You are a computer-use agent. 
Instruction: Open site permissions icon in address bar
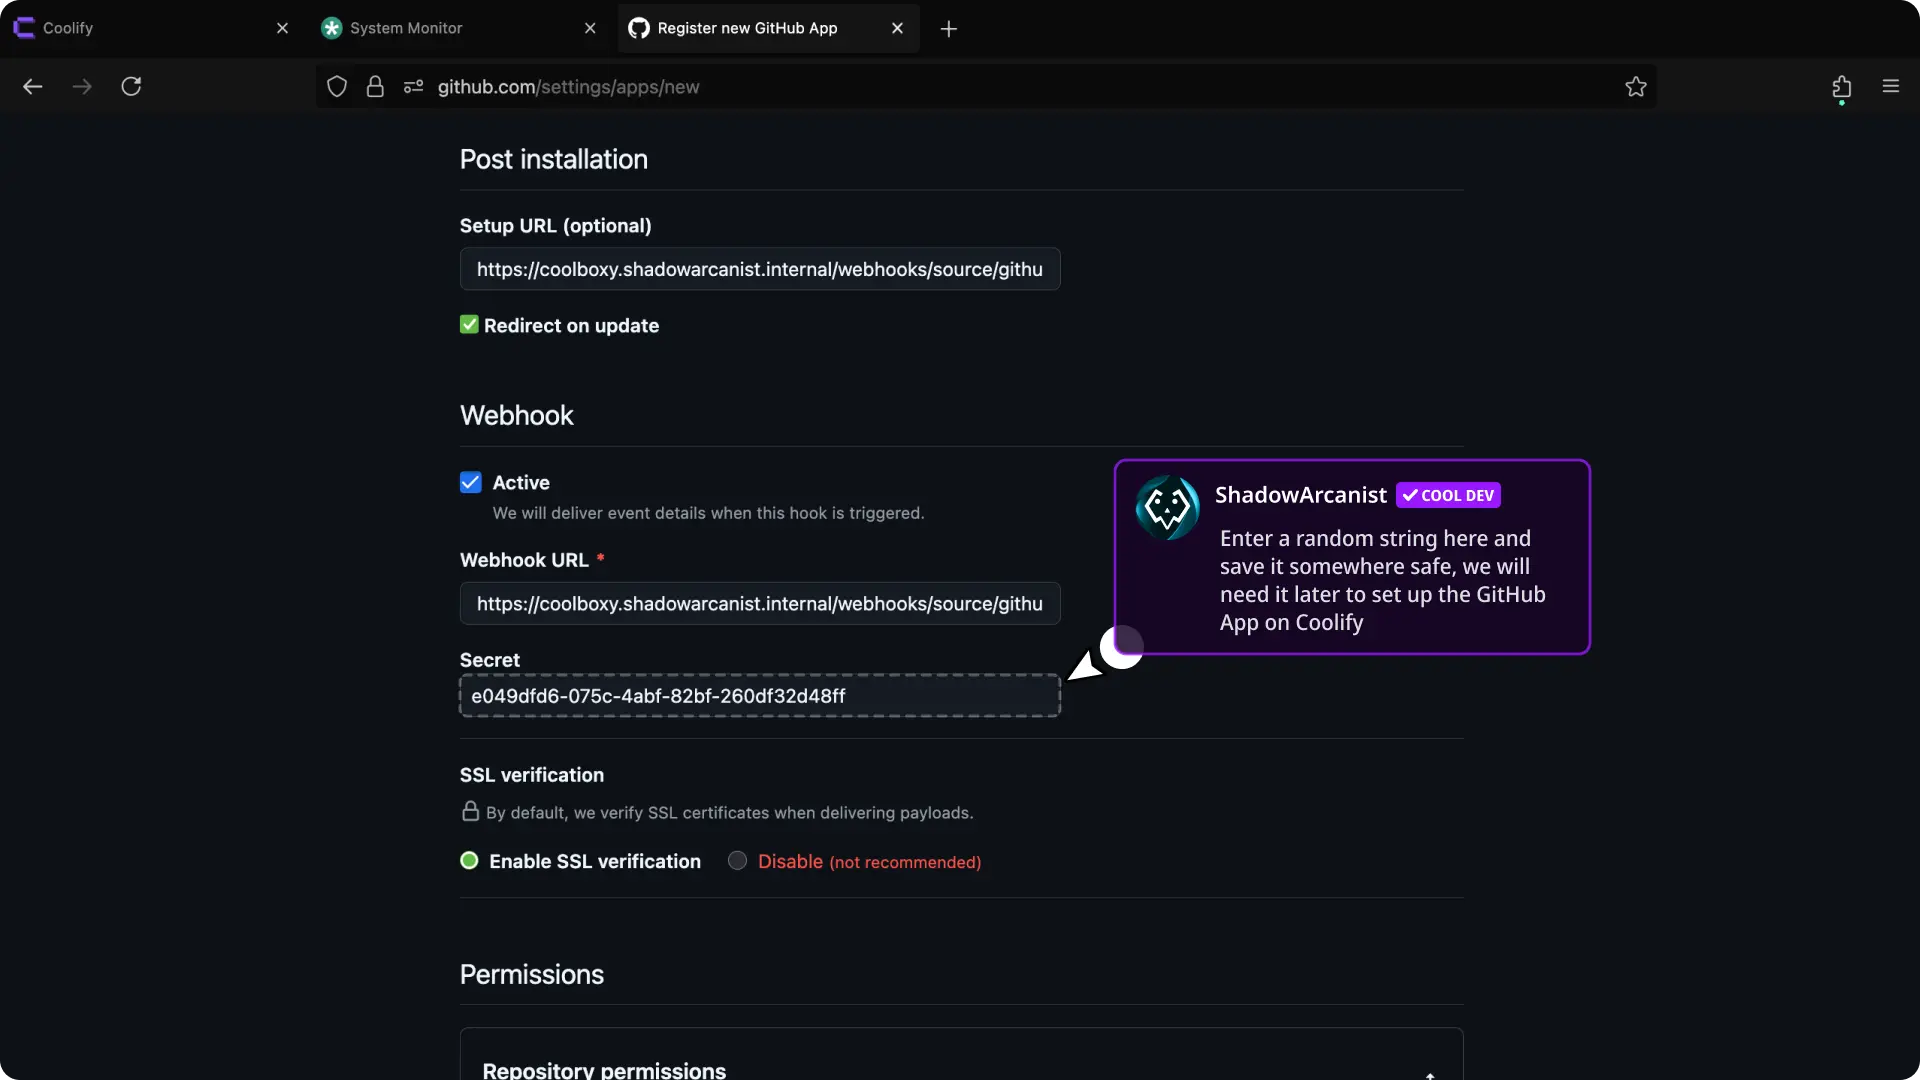(x=413, y=87)
